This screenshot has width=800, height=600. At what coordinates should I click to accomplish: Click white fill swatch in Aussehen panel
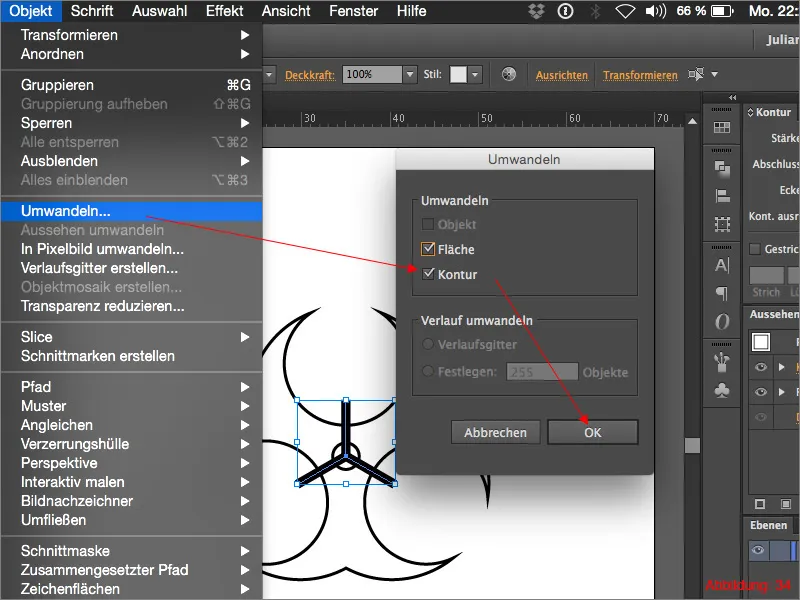(761, 342)
